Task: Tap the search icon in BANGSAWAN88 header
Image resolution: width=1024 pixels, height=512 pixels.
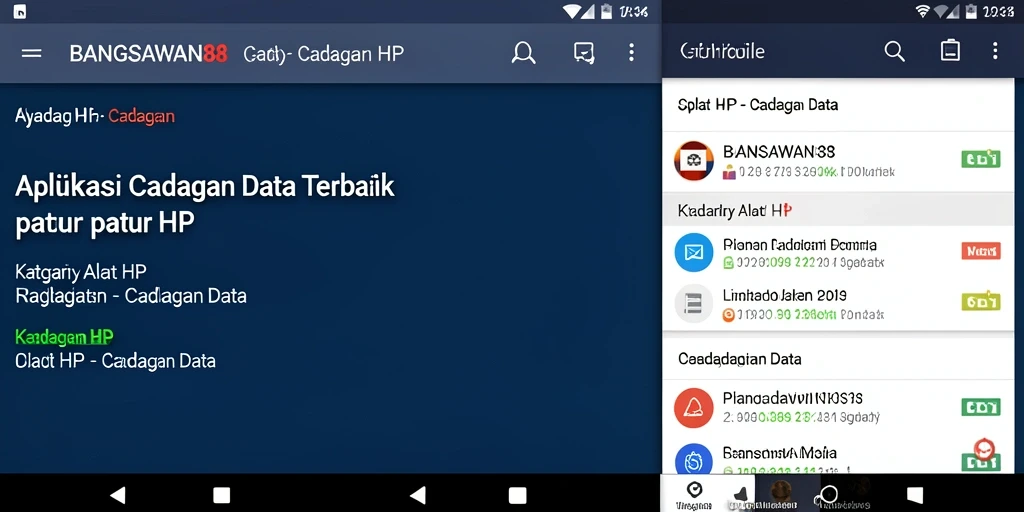Action: [523, 53]
